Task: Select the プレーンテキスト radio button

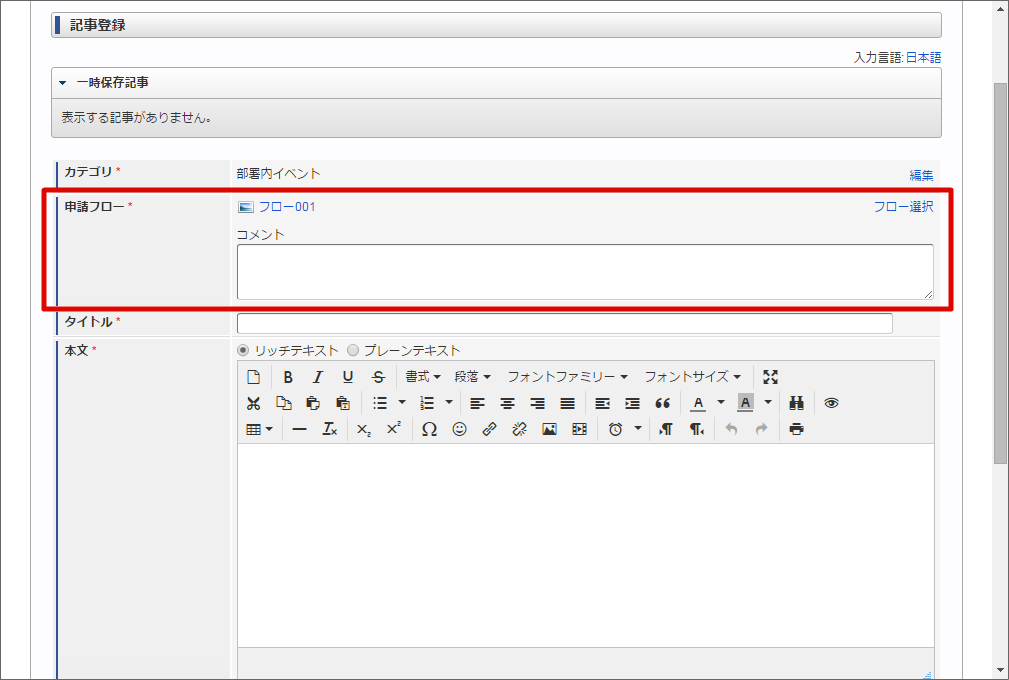Action: click(352, 350)
